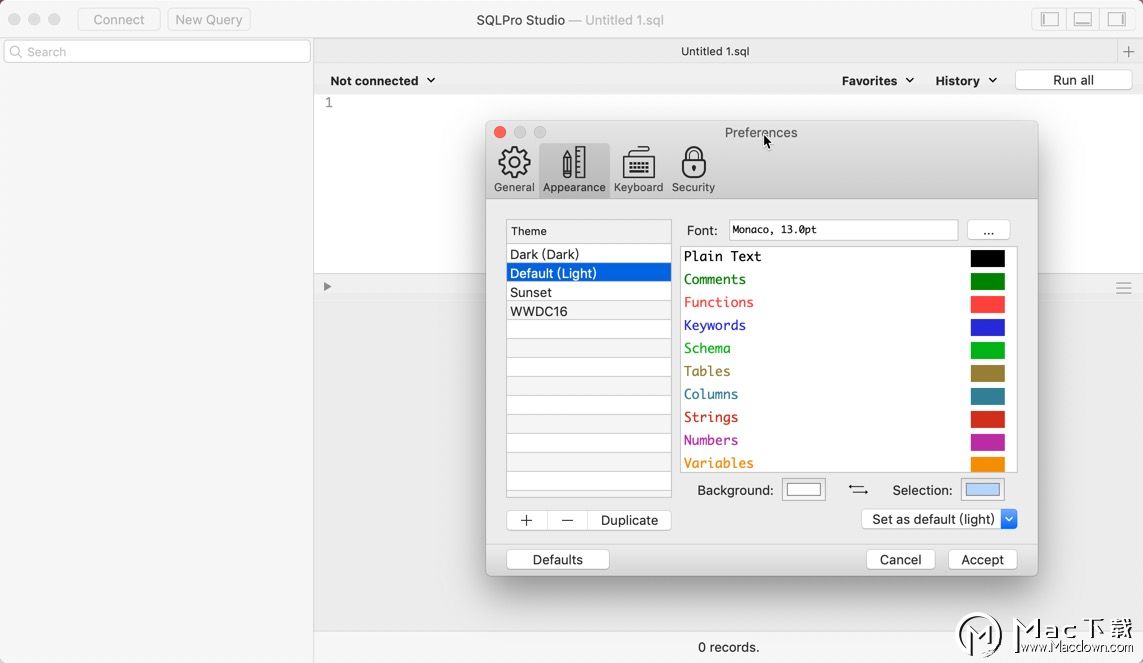1143x663 pixels.
Task: Click the Background color well
Action: point(803,490)
